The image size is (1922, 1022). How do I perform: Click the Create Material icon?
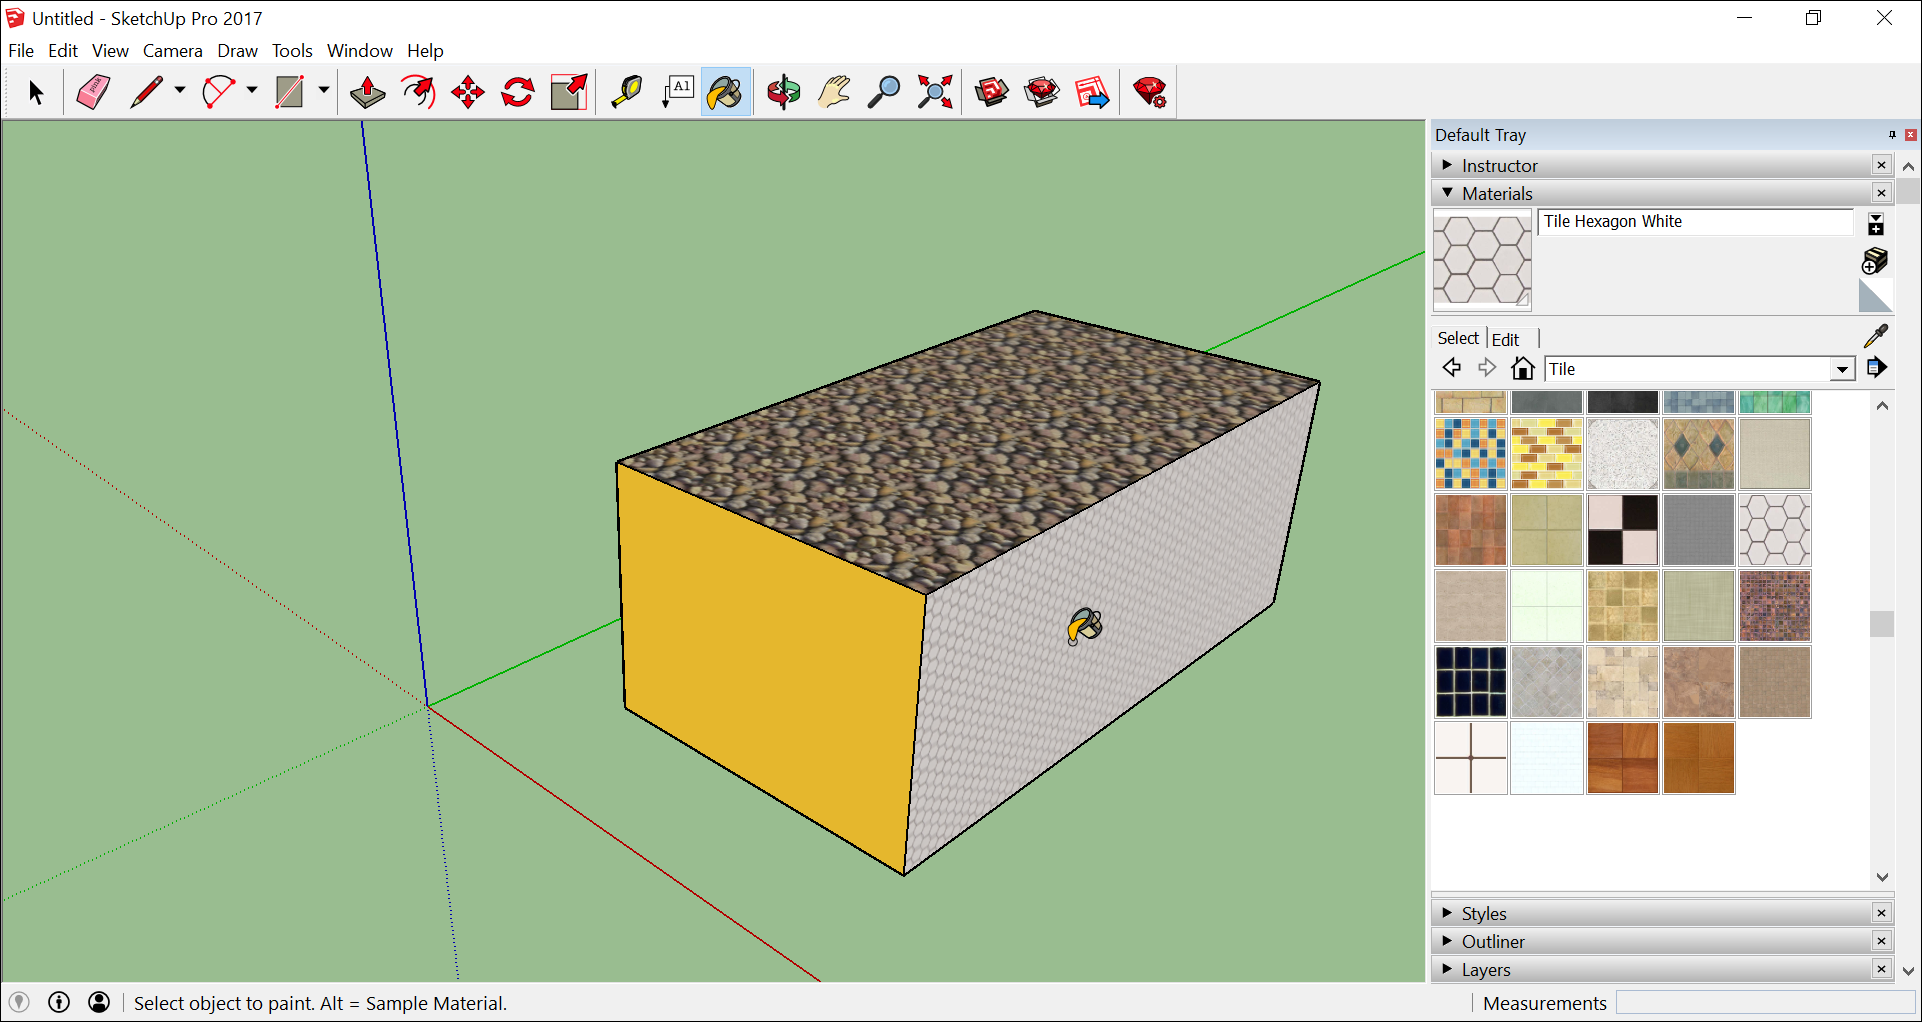coord(1875,261)
